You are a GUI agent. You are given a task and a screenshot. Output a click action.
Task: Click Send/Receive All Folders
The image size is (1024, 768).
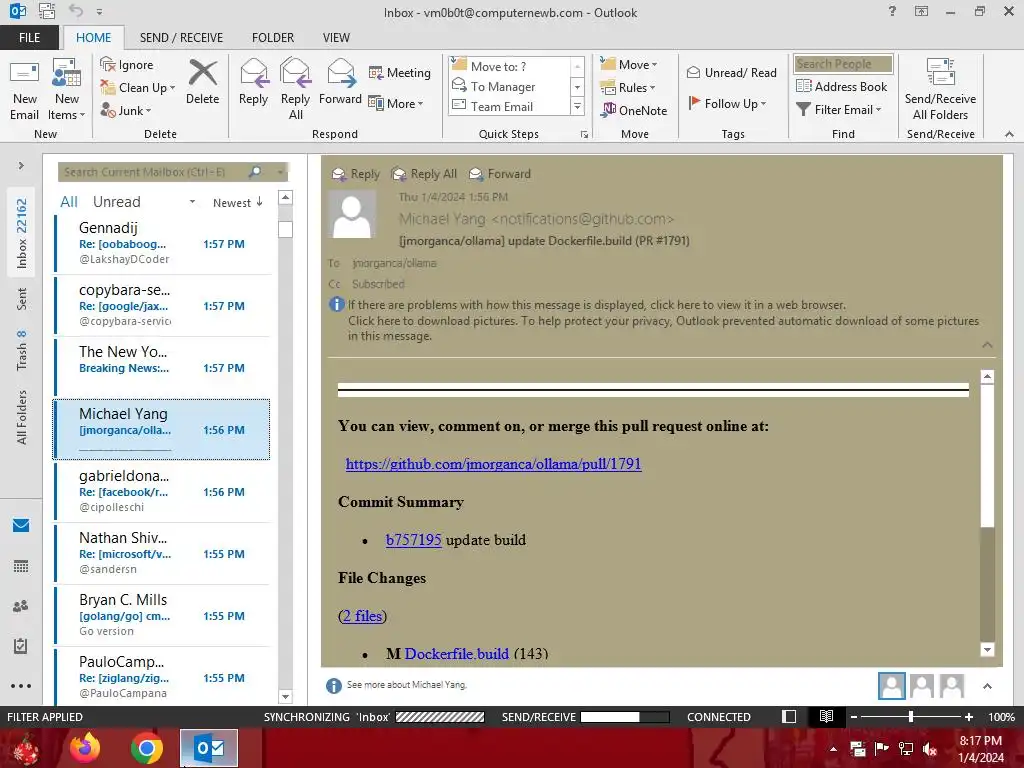[x=940, y=89]
